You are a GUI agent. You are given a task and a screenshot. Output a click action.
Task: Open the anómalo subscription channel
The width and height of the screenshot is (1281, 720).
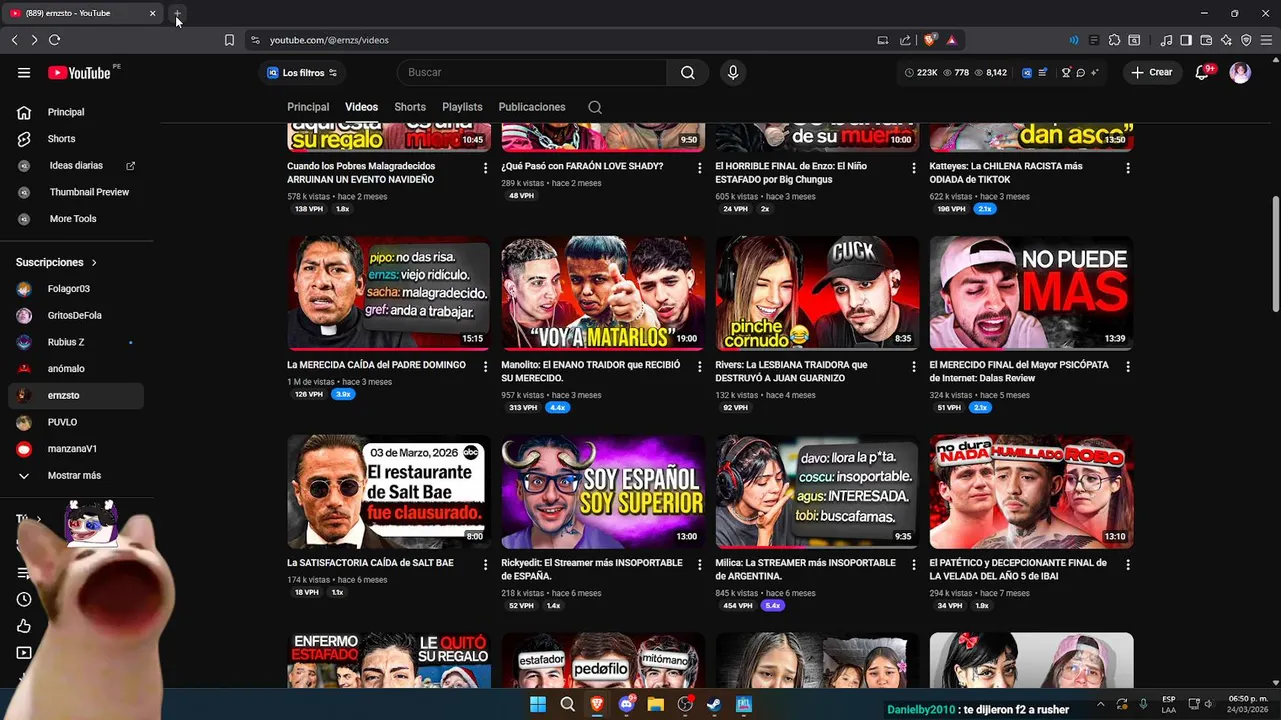(x=76, y=369)
